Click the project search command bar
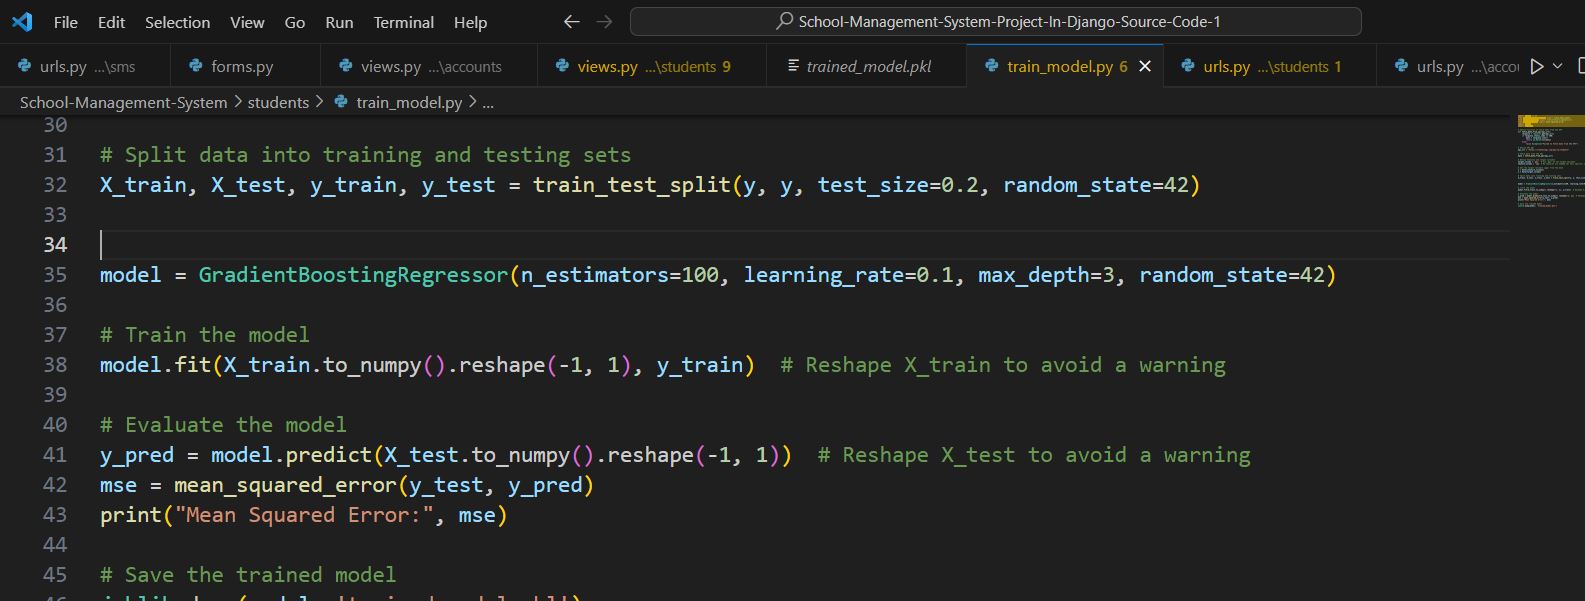 [995, 21]
